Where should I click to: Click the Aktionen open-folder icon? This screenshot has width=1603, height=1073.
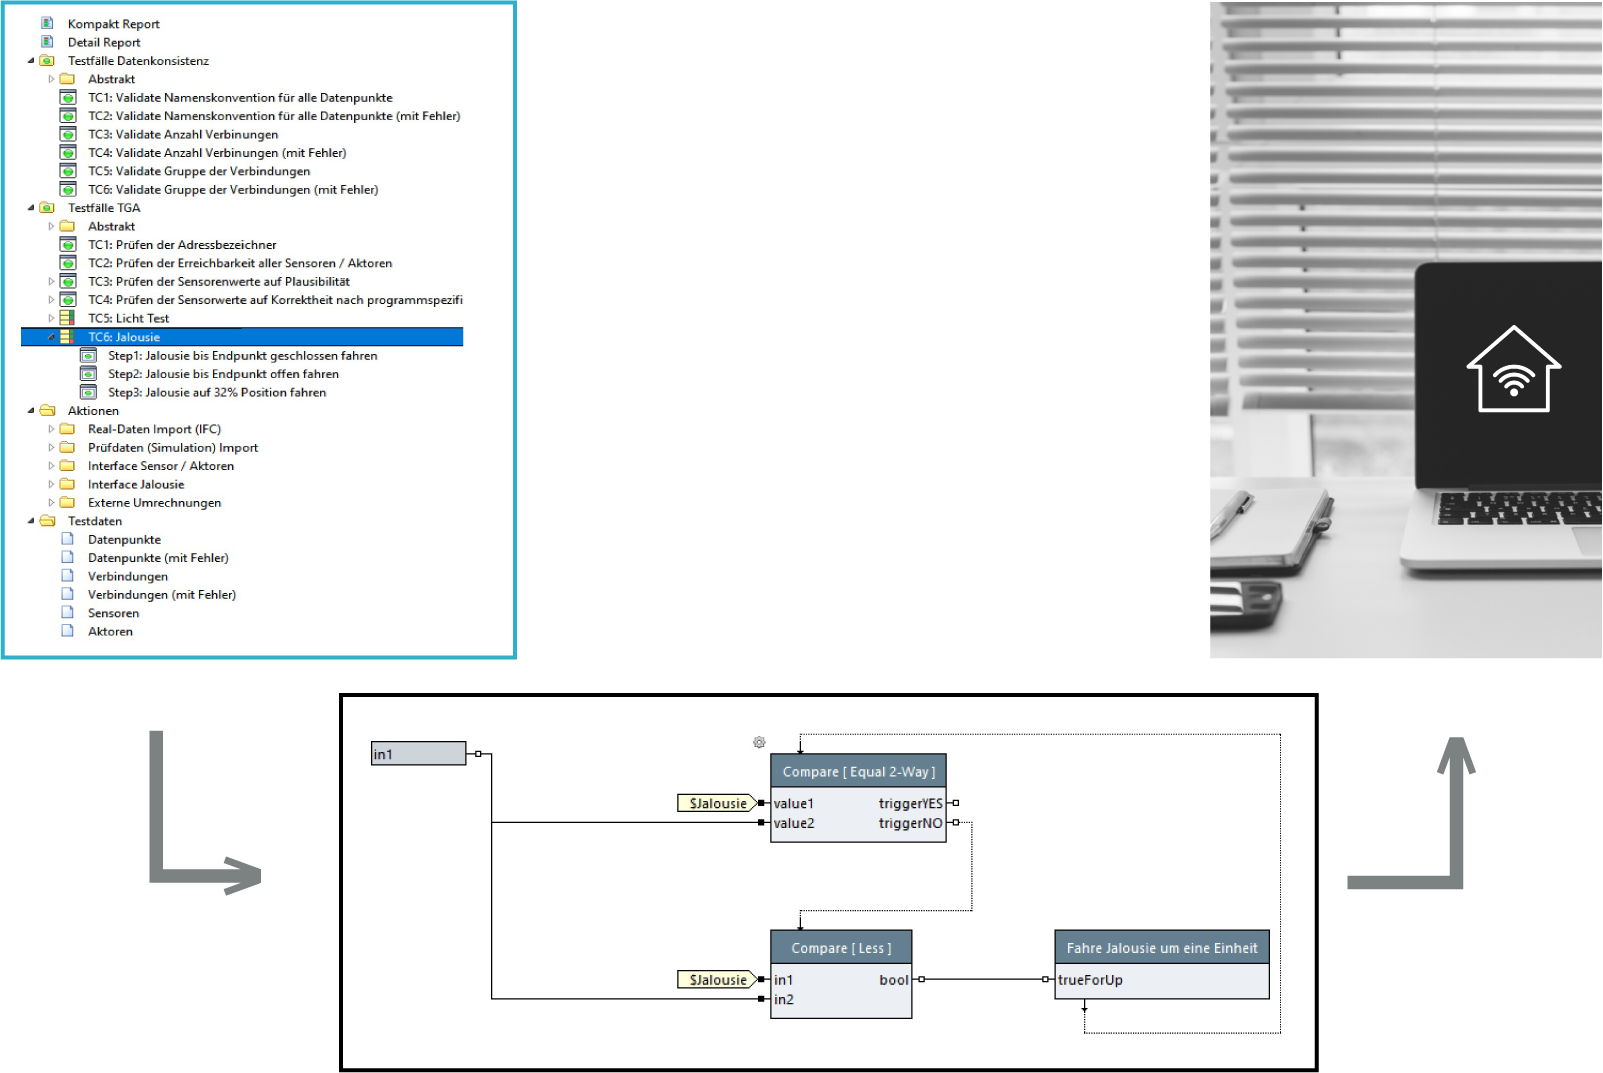[x=47, y=410]
